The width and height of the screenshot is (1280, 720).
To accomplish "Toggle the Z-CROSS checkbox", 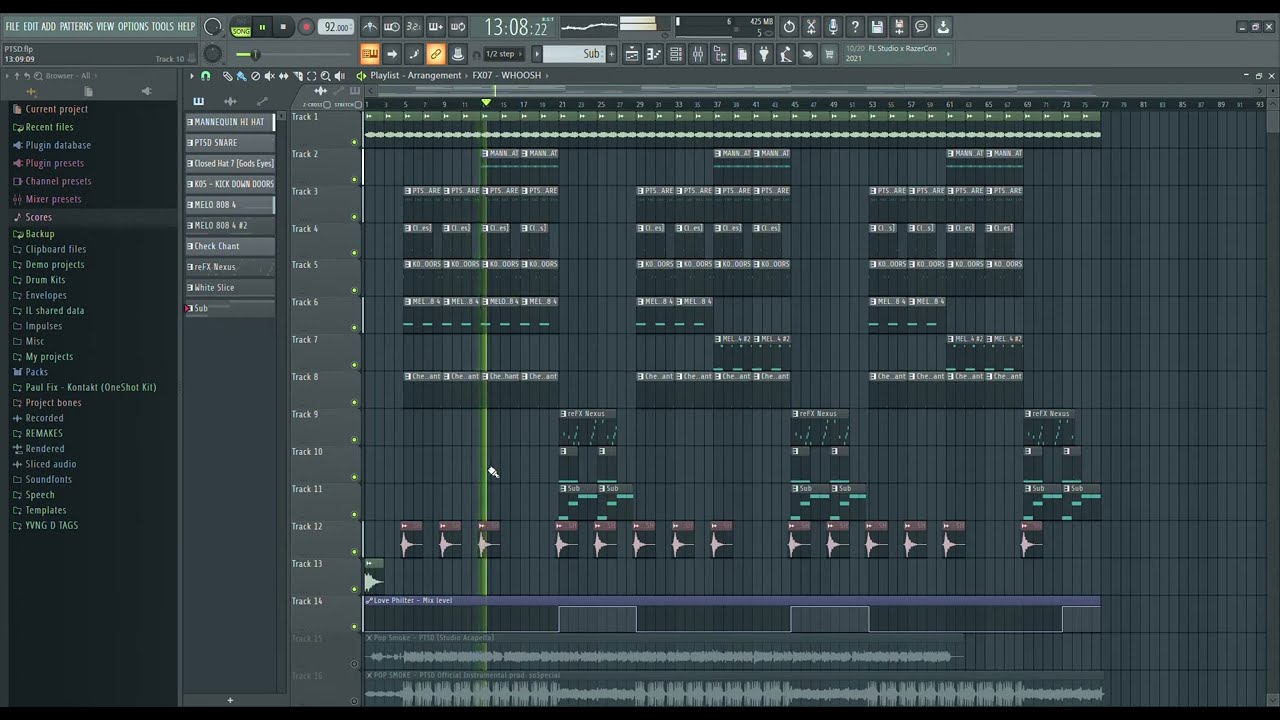I will (328, 104).
